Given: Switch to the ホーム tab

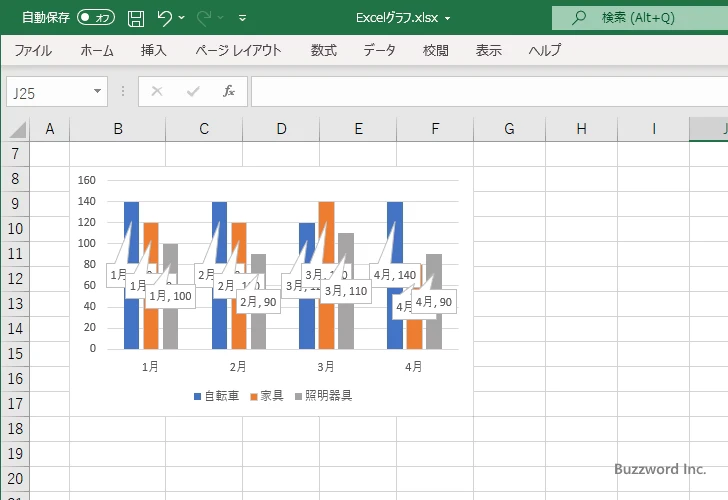Looking at the screenshot, I should pyautogui.click(x=97, y=50).
